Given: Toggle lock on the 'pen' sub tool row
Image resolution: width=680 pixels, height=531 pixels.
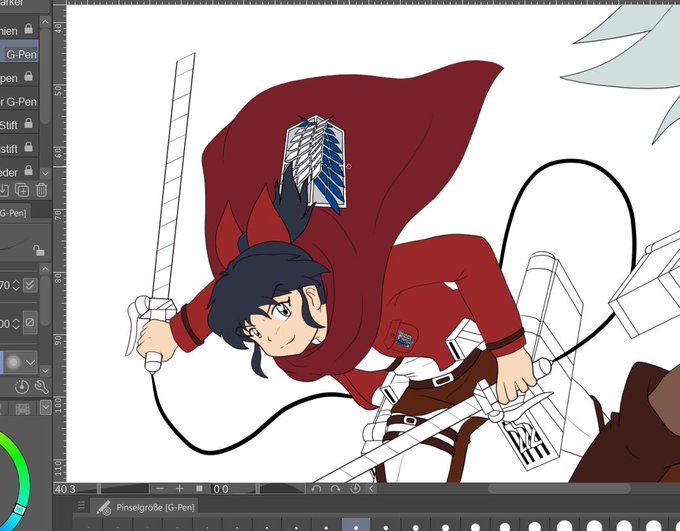Looking at the screenshot, I should coord(28,76).
